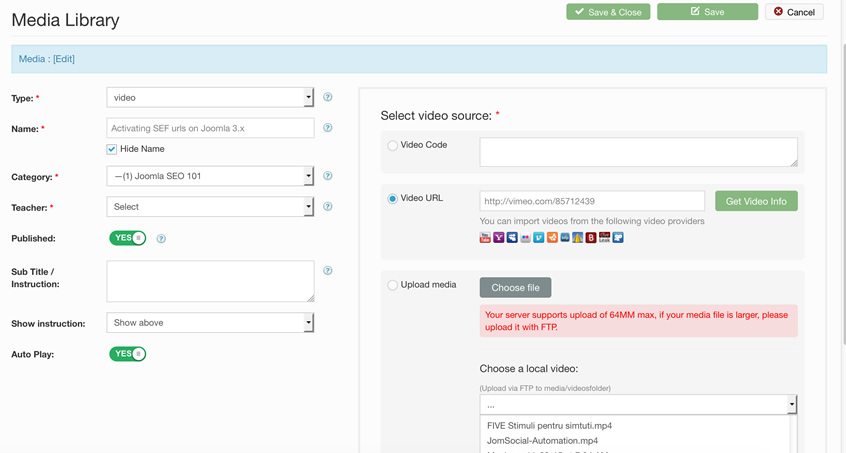Click into the Sub Title / Instruction textarea
Image resolution: width=846 pixels, height=453 pixels.
(210, 282)
